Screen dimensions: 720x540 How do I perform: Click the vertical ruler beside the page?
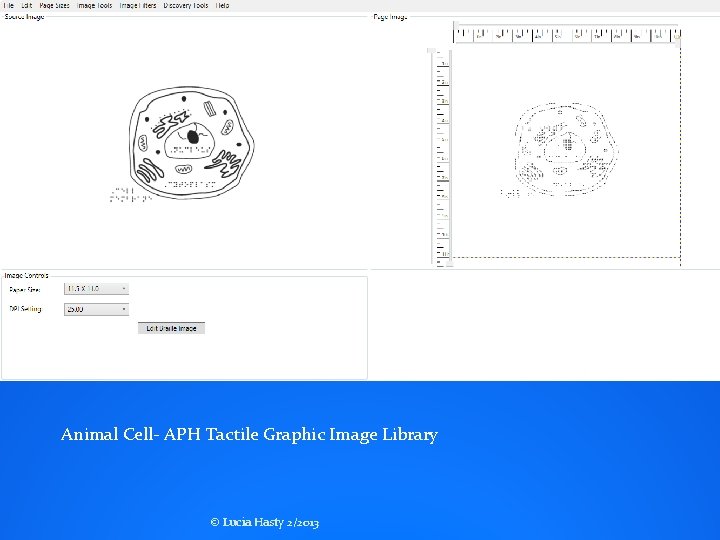click(443, 157)
